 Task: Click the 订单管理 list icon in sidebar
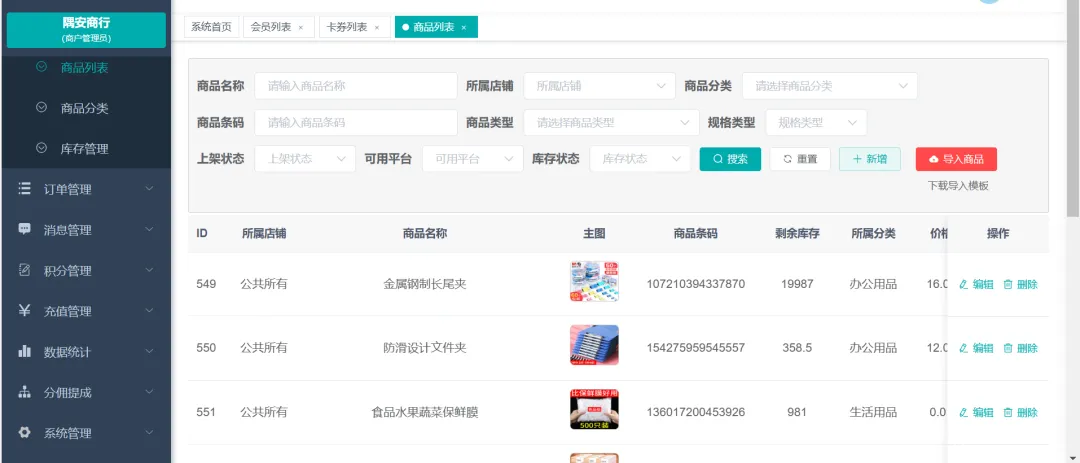[x=24, y=189]
